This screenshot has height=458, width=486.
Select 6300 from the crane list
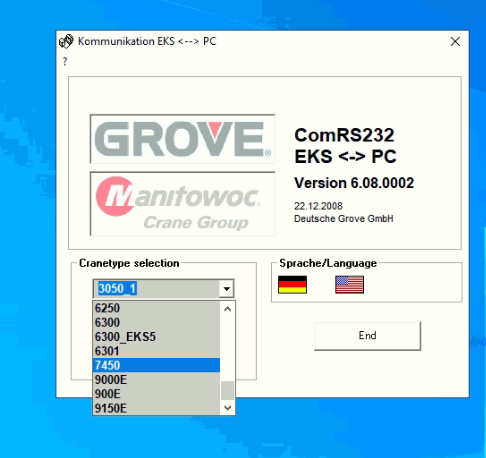tap(156, 323)
